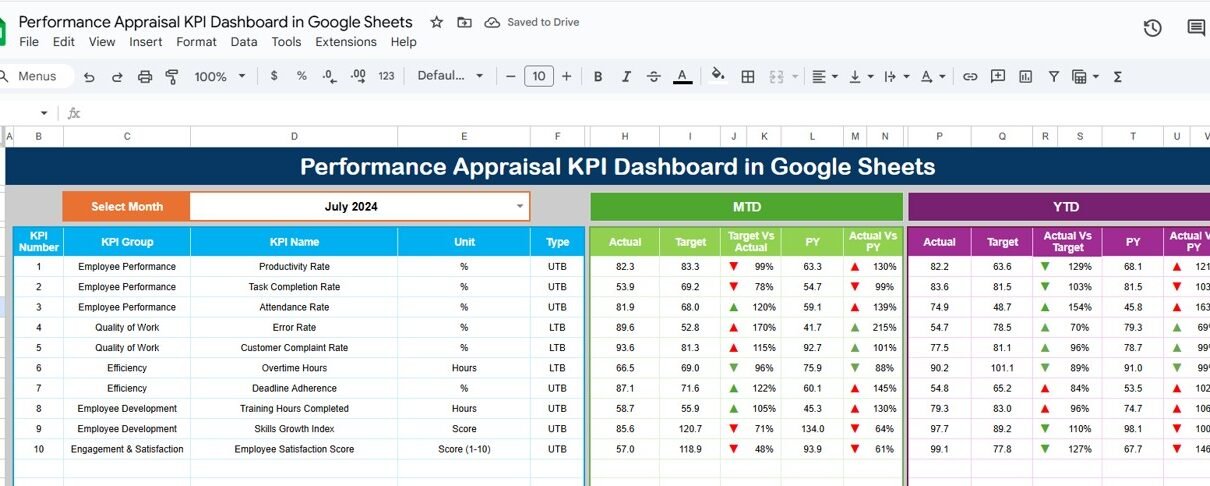
Task: Expand the zoom level 100% dropdown
Action: coord(218,77)
